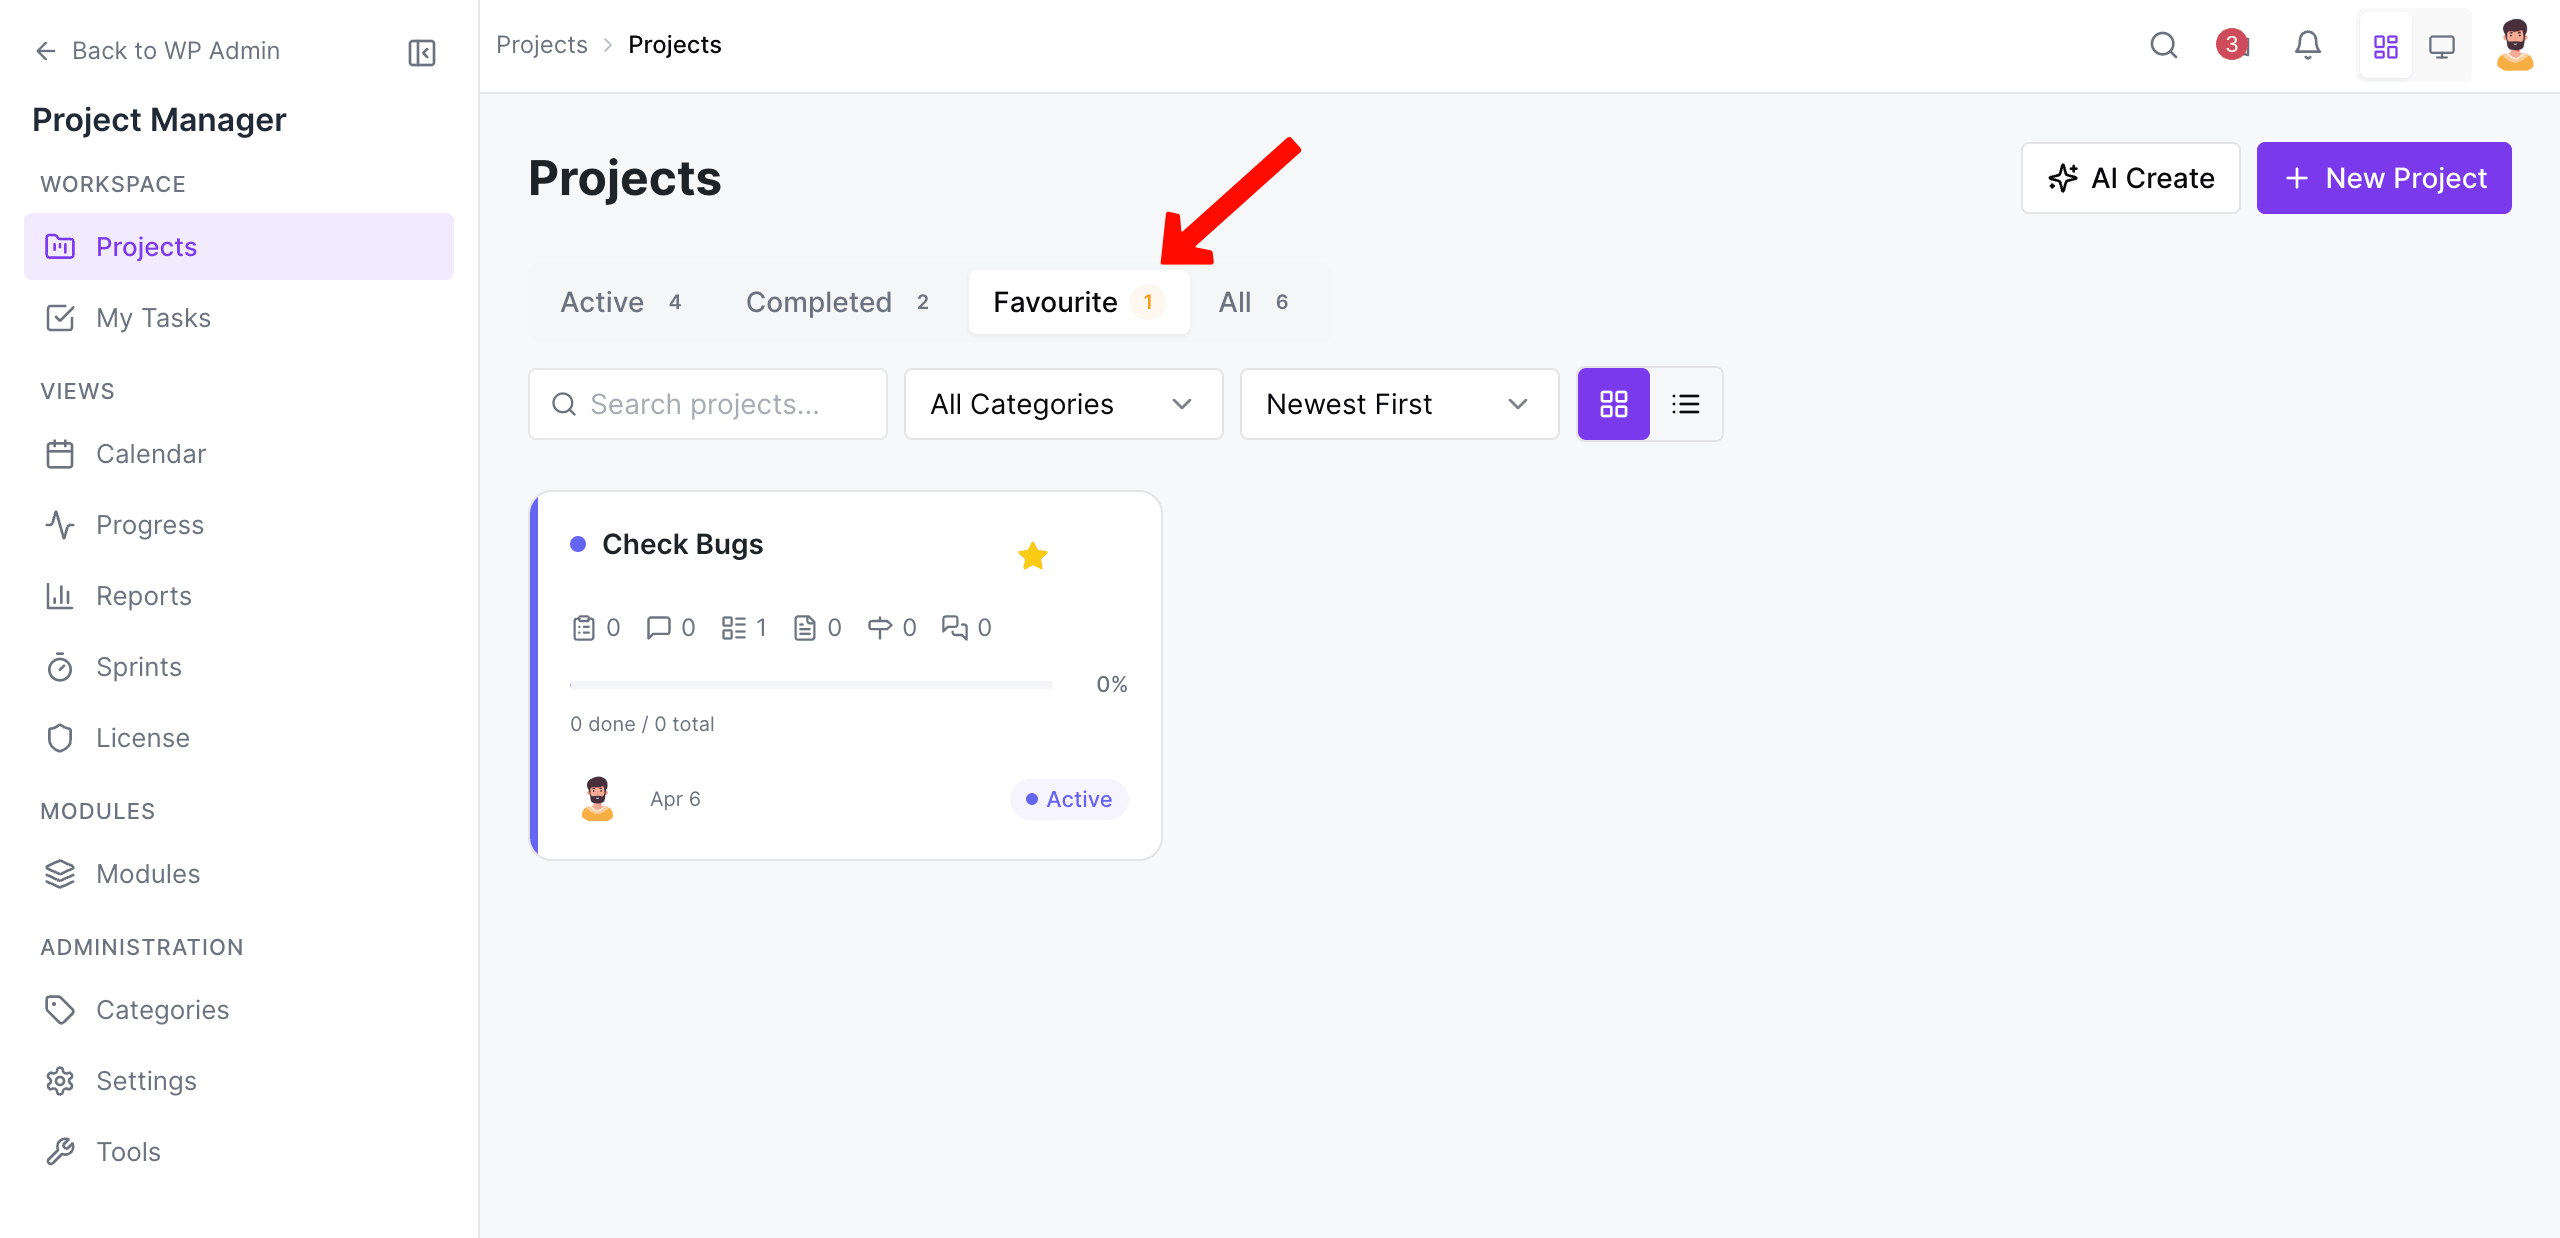Screen dimensions: 2560x1238
Task: Switch to list view layout
Action: coord(1685,404)
